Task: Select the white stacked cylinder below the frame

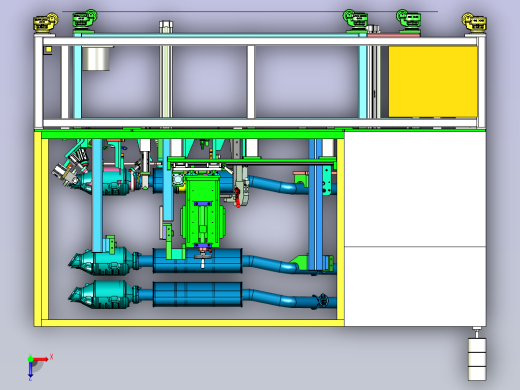Action: 477,359
